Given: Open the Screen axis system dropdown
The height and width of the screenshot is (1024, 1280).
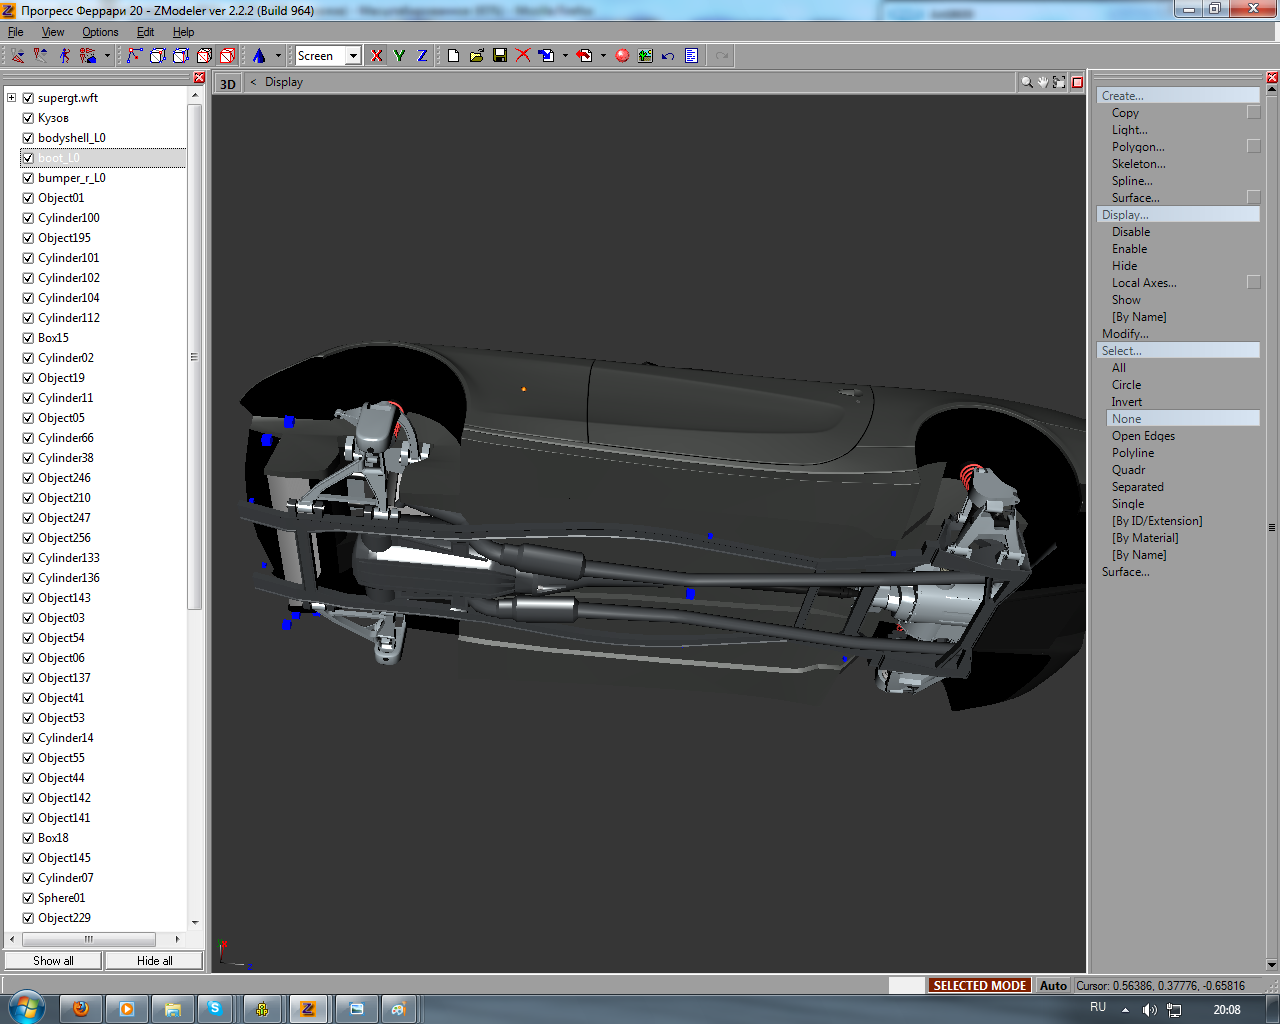Looking at the screenshot, I should point(353,56).
